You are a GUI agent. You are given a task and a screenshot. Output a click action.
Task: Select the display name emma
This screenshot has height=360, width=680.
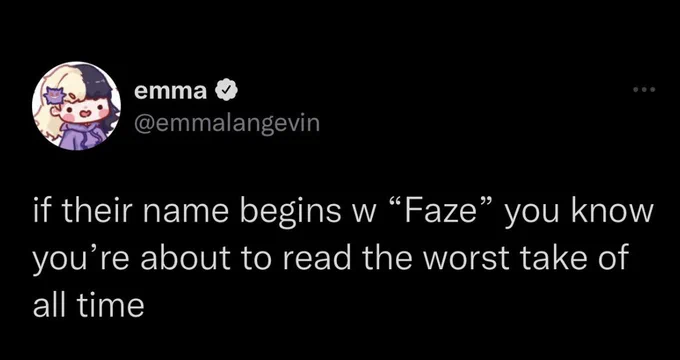[x=171, y=92]
